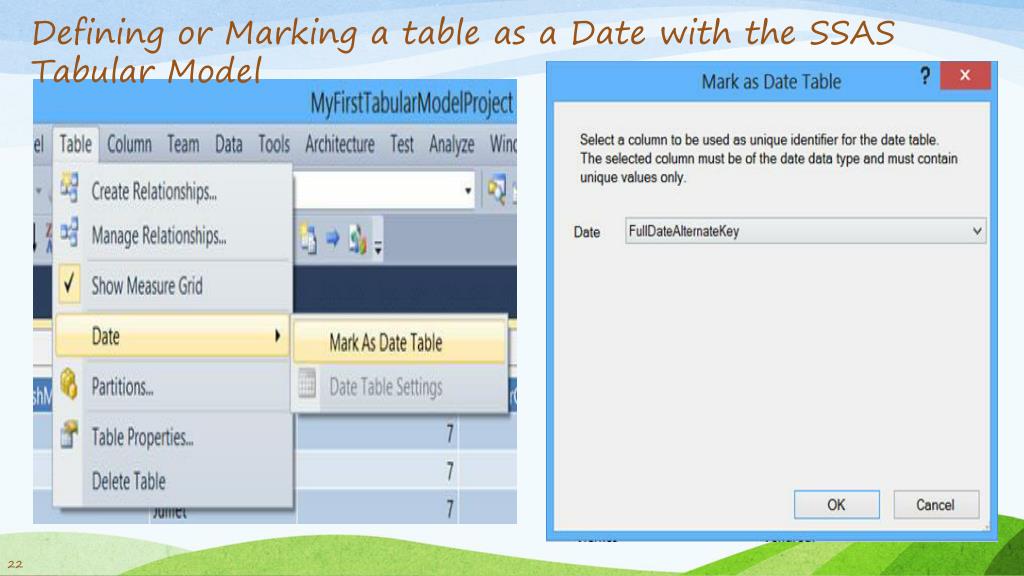
Task: Select the Date submenu item
Action: coord(173,336)
